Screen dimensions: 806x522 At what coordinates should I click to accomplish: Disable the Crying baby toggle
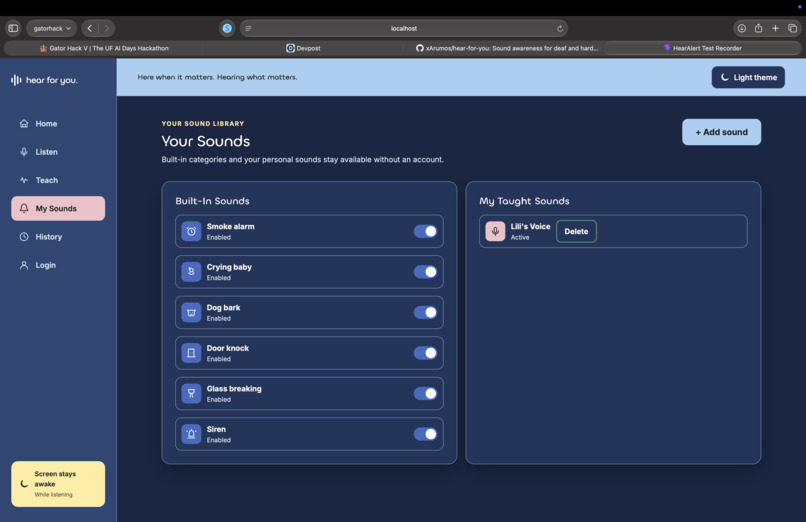click(426, 272)
